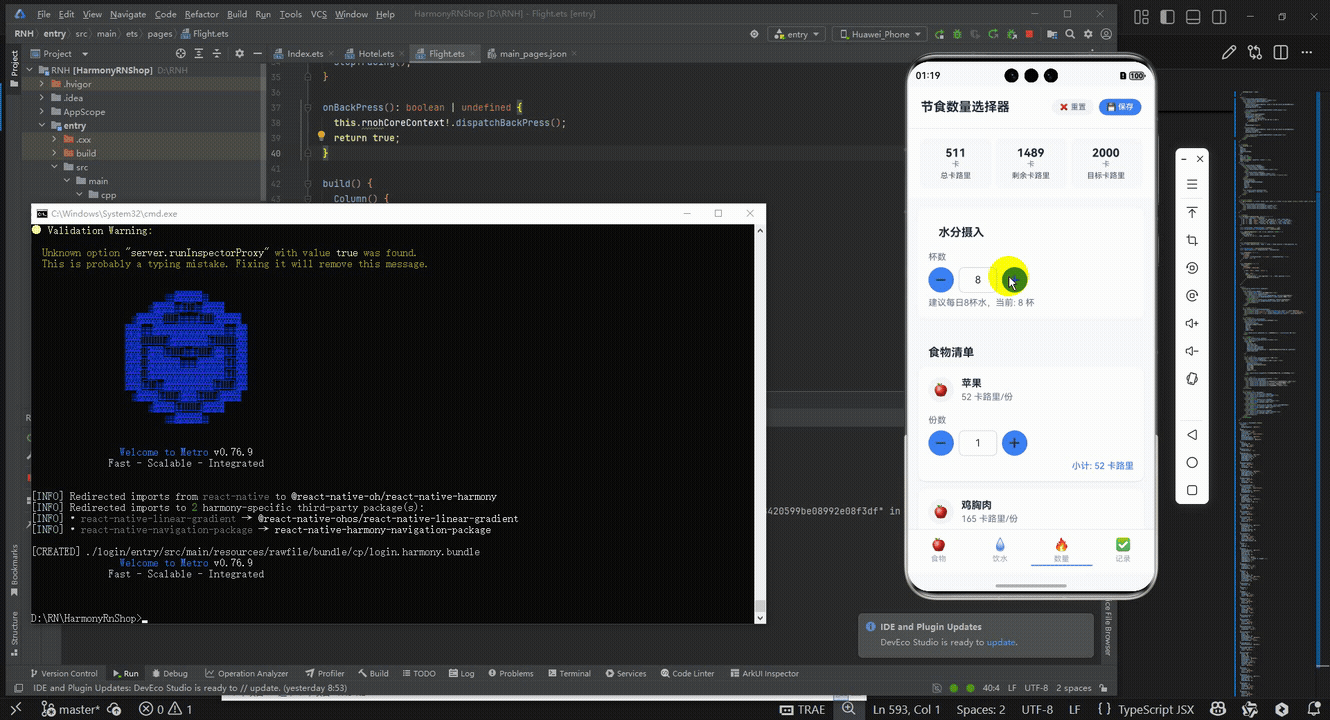Image resolution: width=1330 pixels, height=720 pixels.
Task: Collapse the entry folder in project tree
Action: point(42,126)
